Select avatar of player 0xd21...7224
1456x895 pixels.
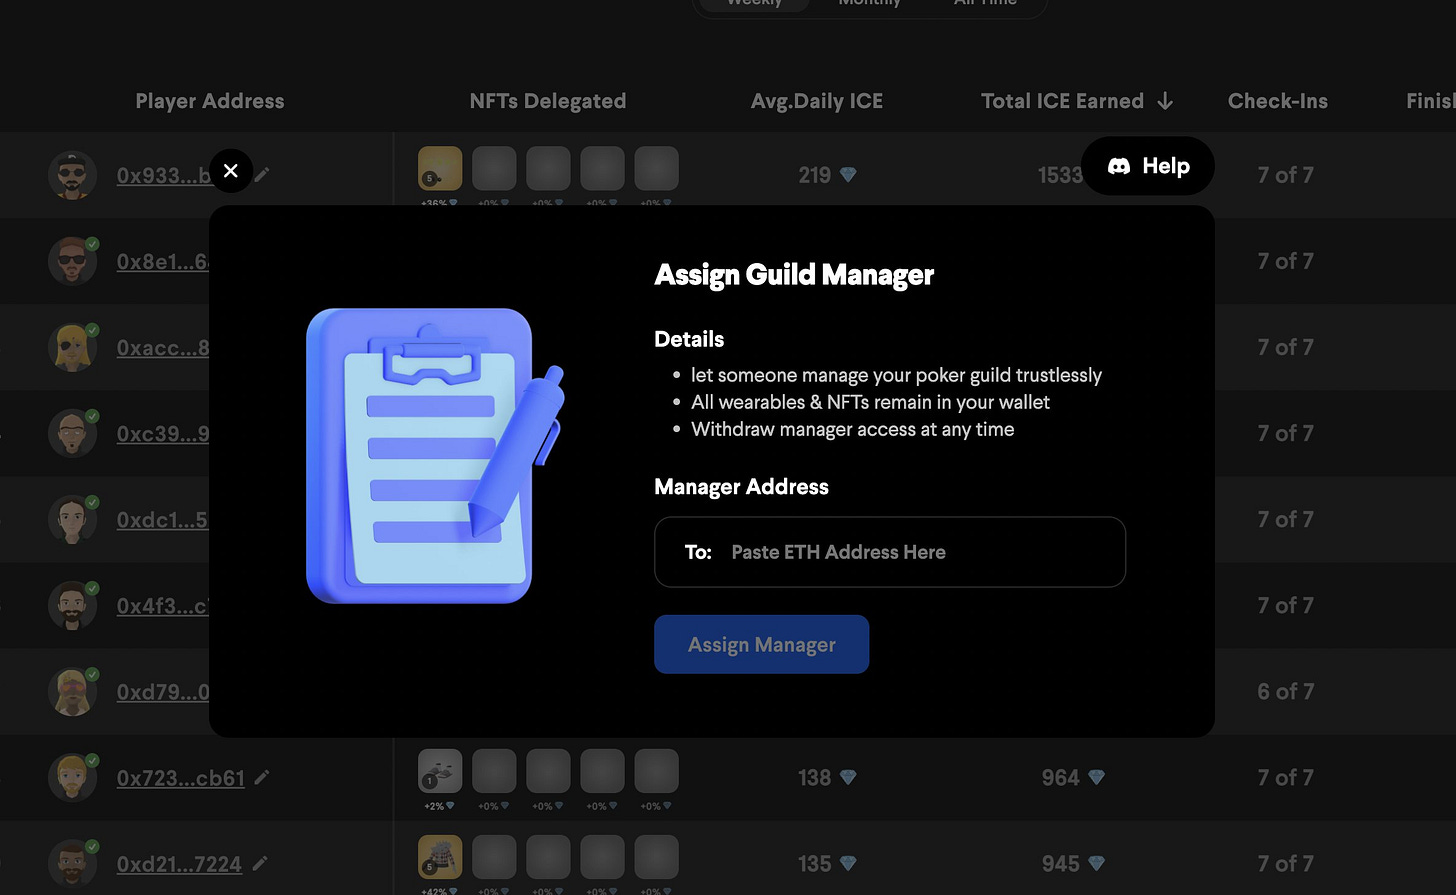(x=72, y=863)
